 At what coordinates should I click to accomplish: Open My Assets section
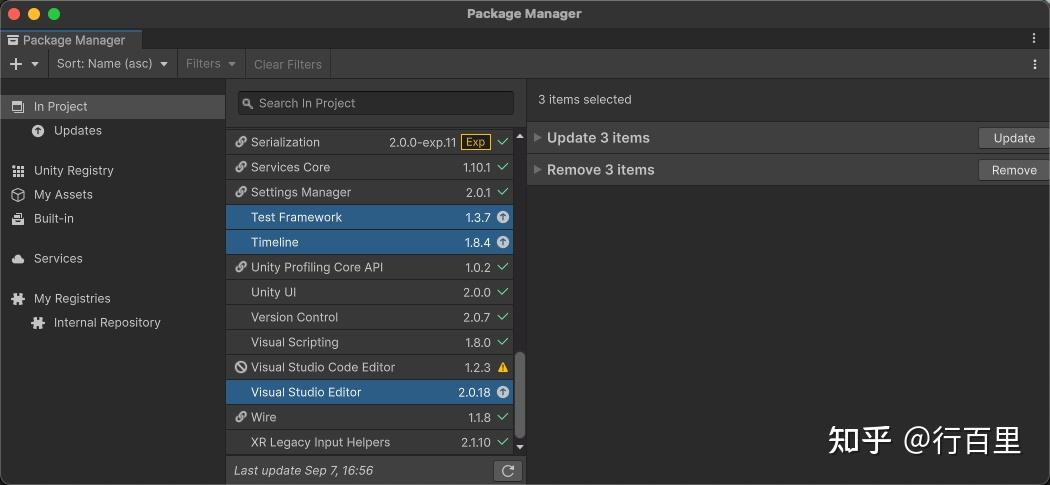click(63, 195)
